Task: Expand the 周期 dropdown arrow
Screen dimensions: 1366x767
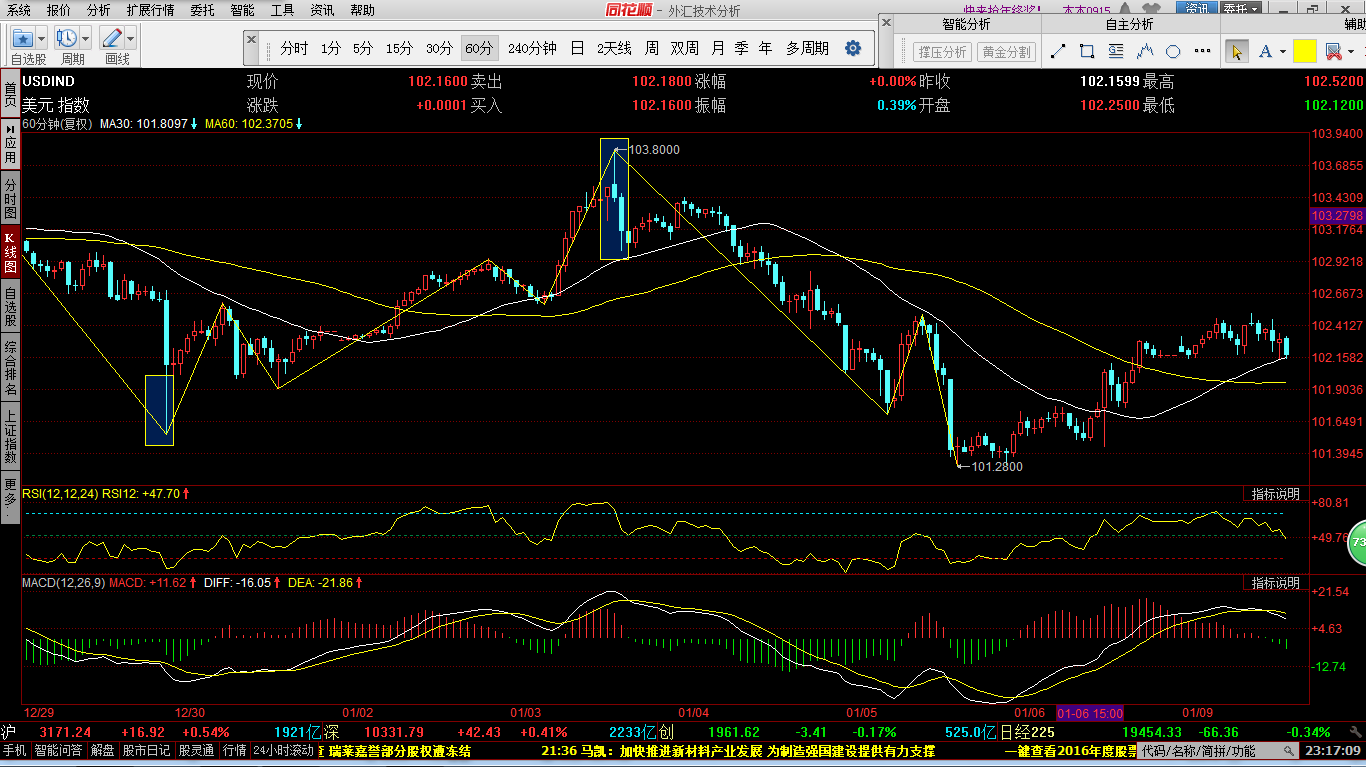Action: (x=86, y=39)
